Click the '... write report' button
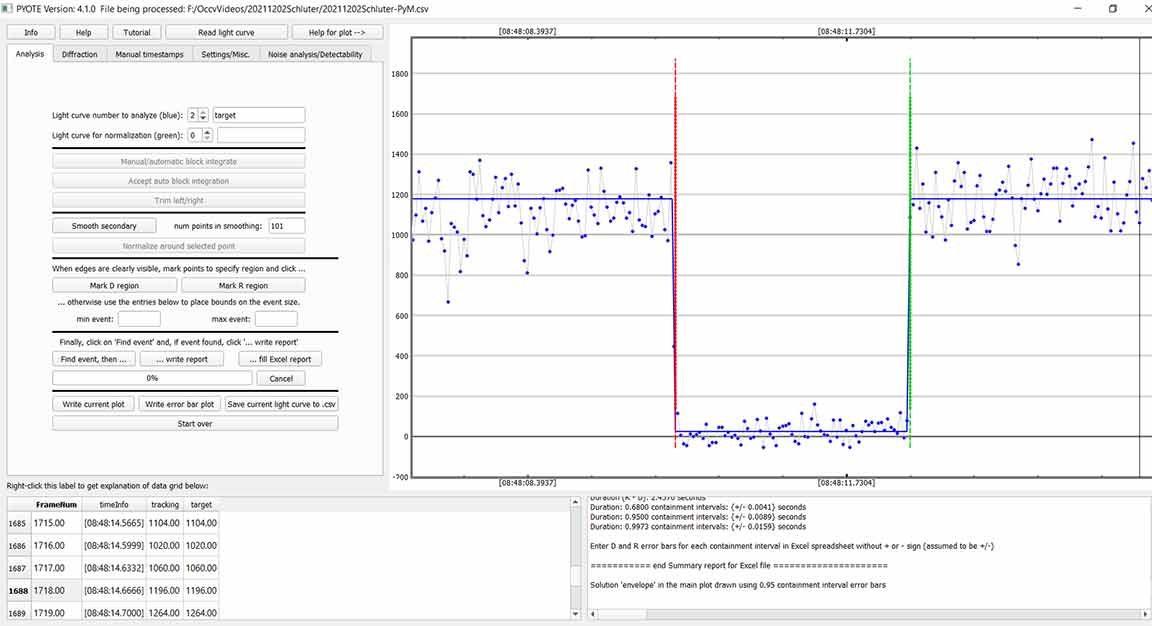Screen dimensions: 1152x626 [182, 359]
